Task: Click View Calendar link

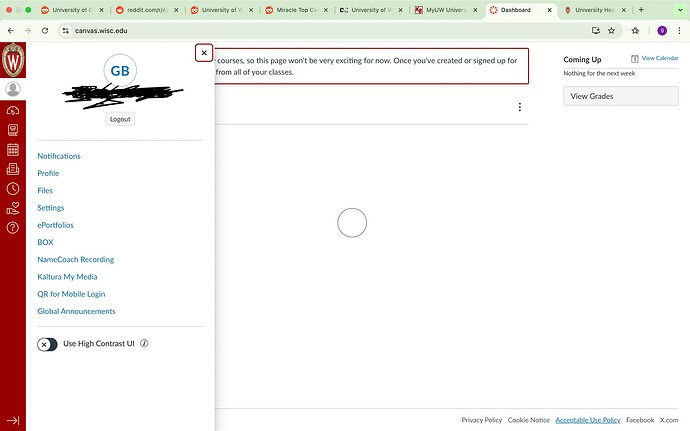Action: coord(660,58)
